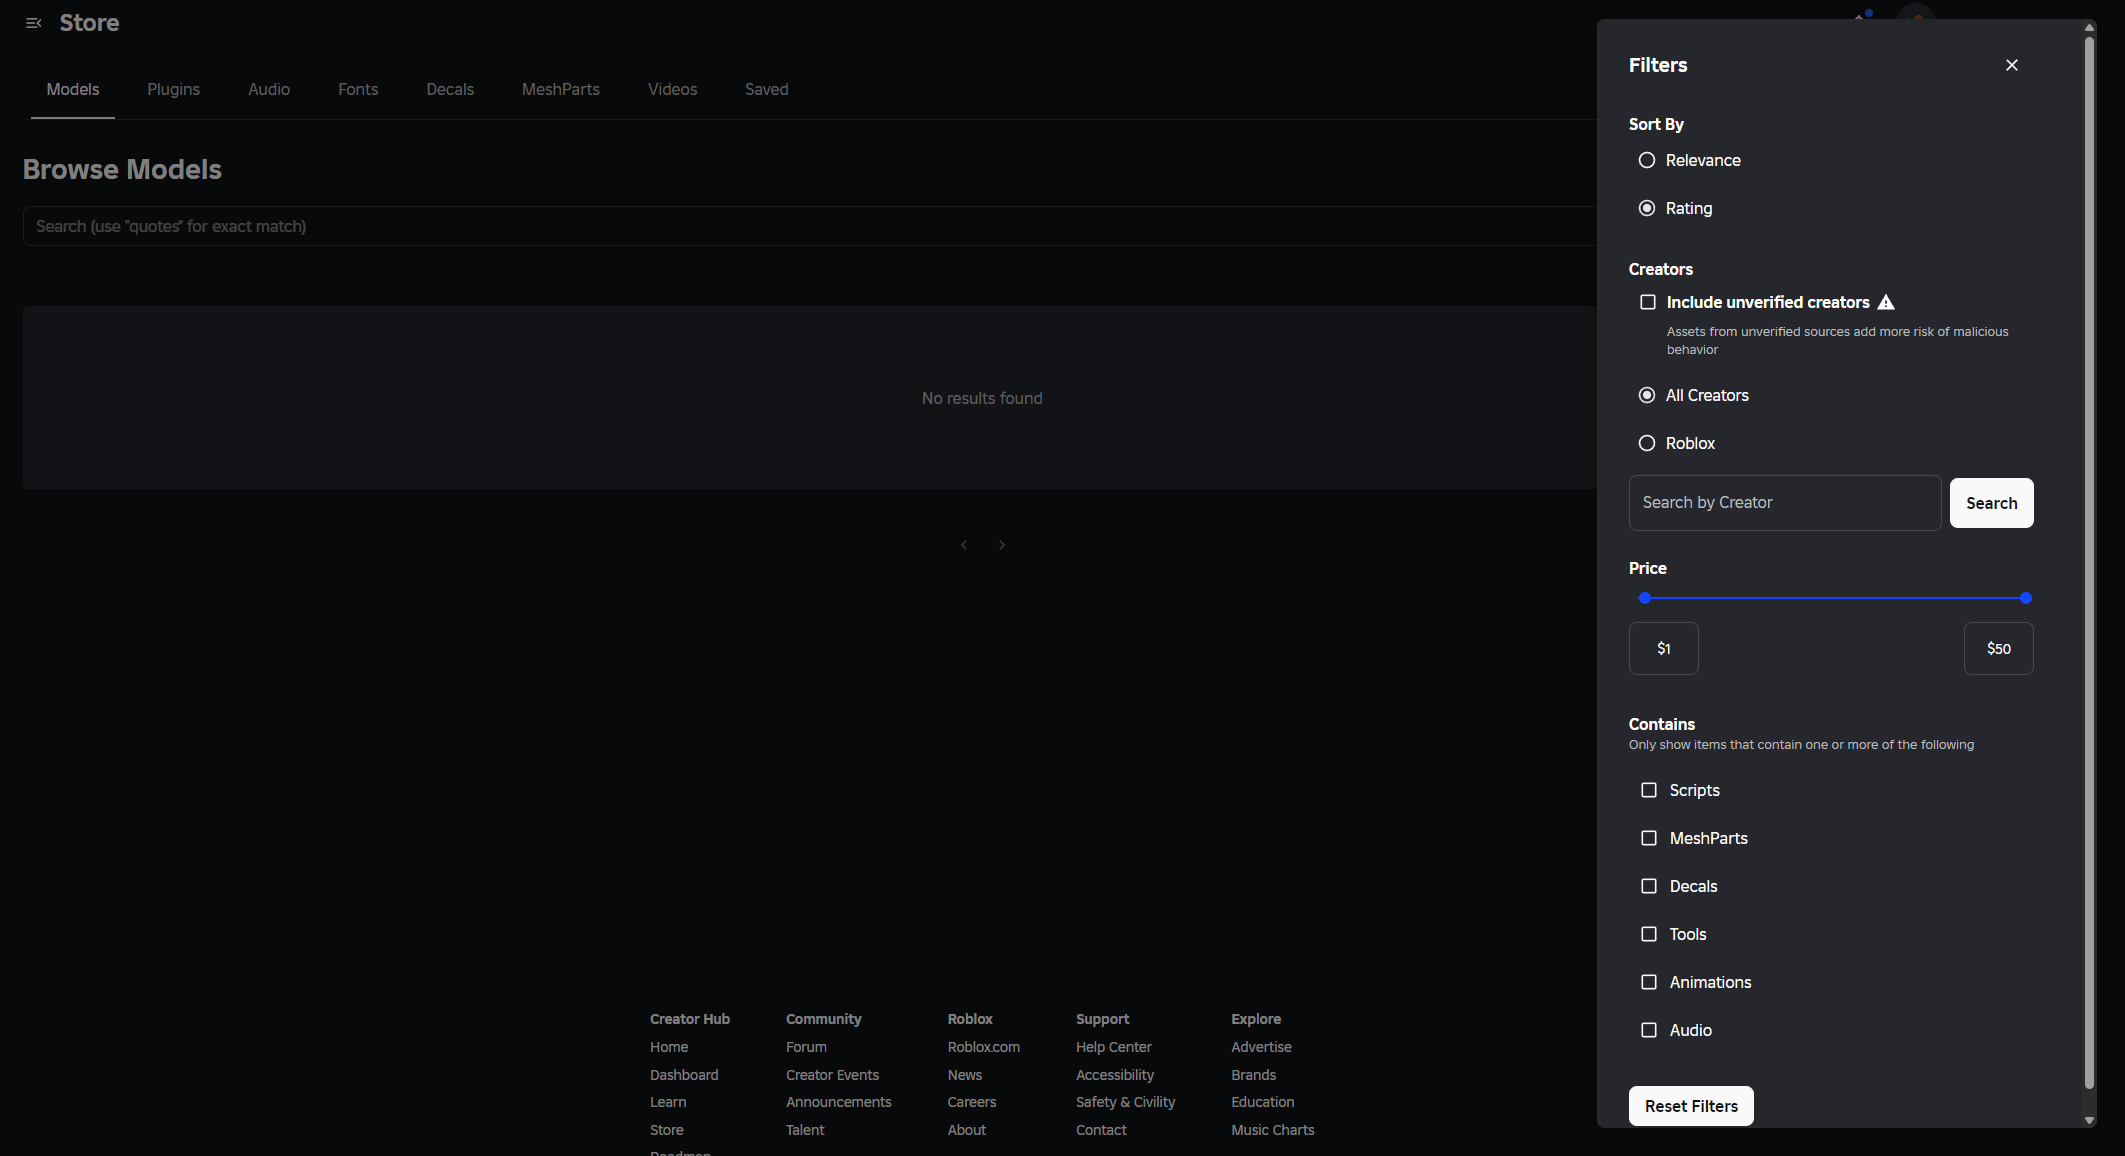Check the Audio filter checkbox
2125x1156 pixels.
click(1649, 1030)
